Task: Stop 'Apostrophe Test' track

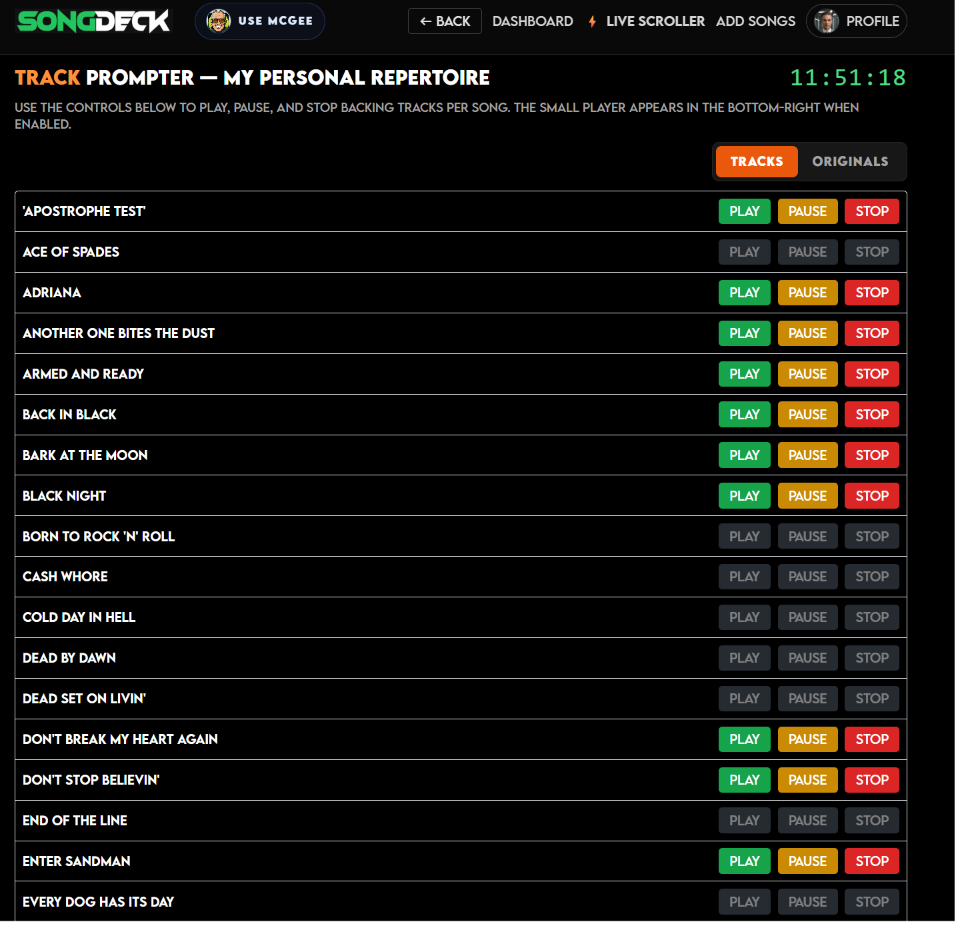Action: tap(872, 211)
